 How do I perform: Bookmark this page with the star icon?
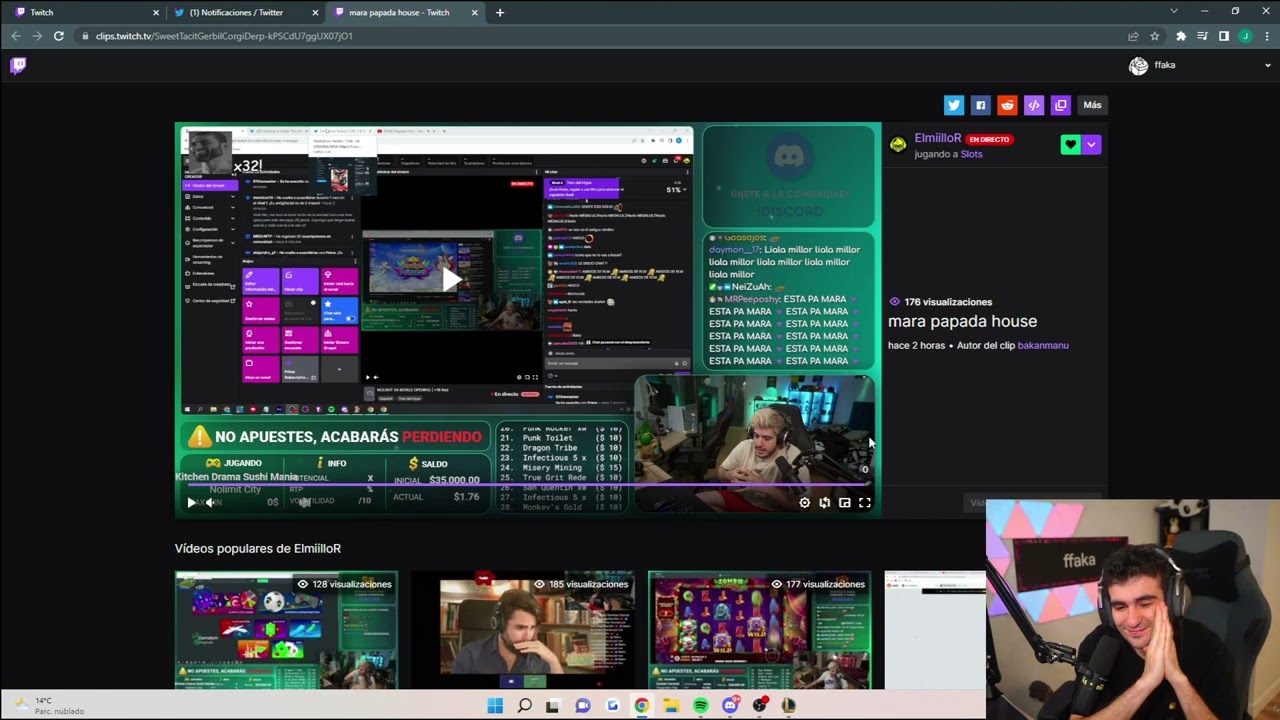pos(1154,36)
